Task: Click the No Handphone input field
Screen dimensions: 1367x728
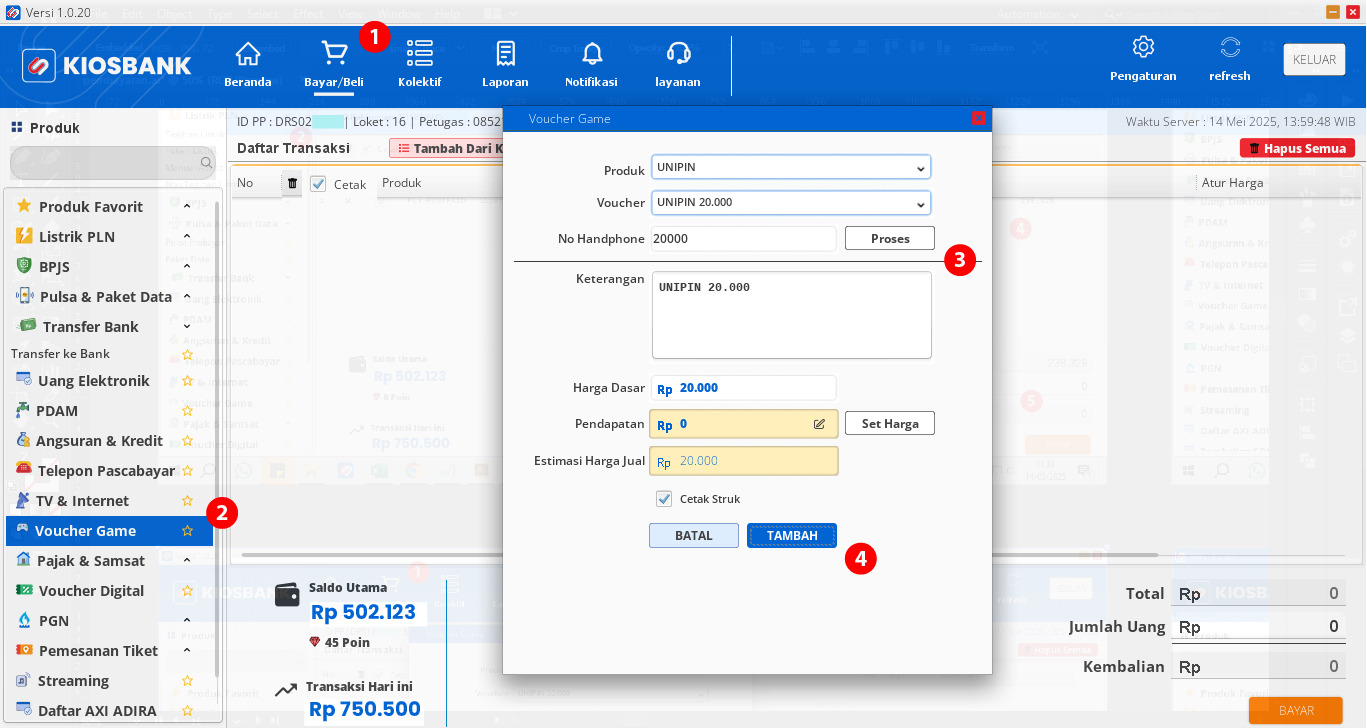Action: pos(743,239)
